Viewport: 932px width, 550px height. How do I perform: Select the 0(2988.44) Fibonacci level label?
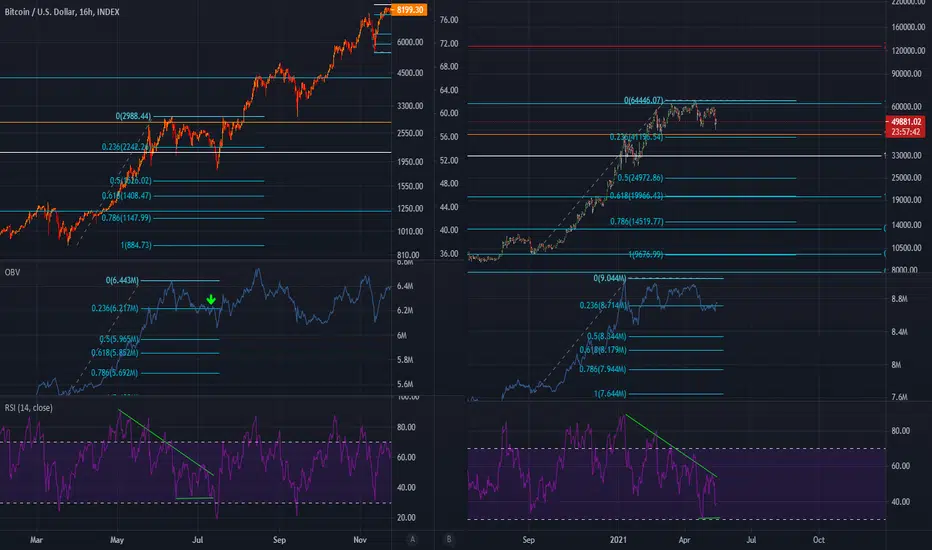point(133,116)
